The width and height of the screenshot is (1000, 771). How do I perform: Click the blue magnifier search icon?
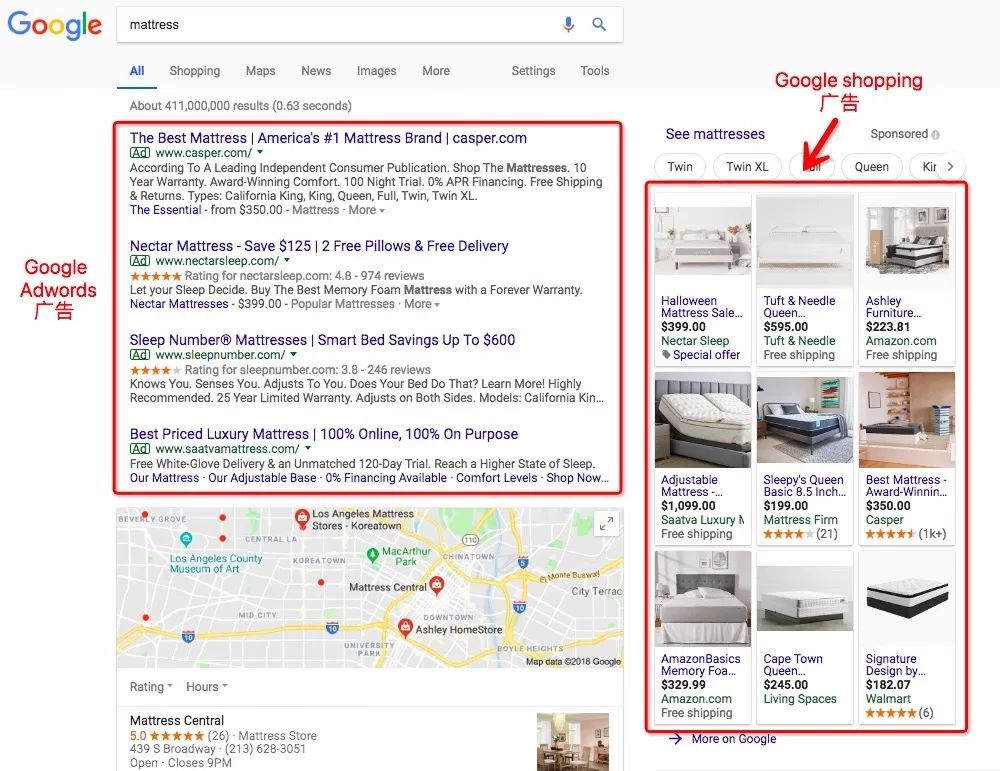pyautogui.click(x=599, y=25)
